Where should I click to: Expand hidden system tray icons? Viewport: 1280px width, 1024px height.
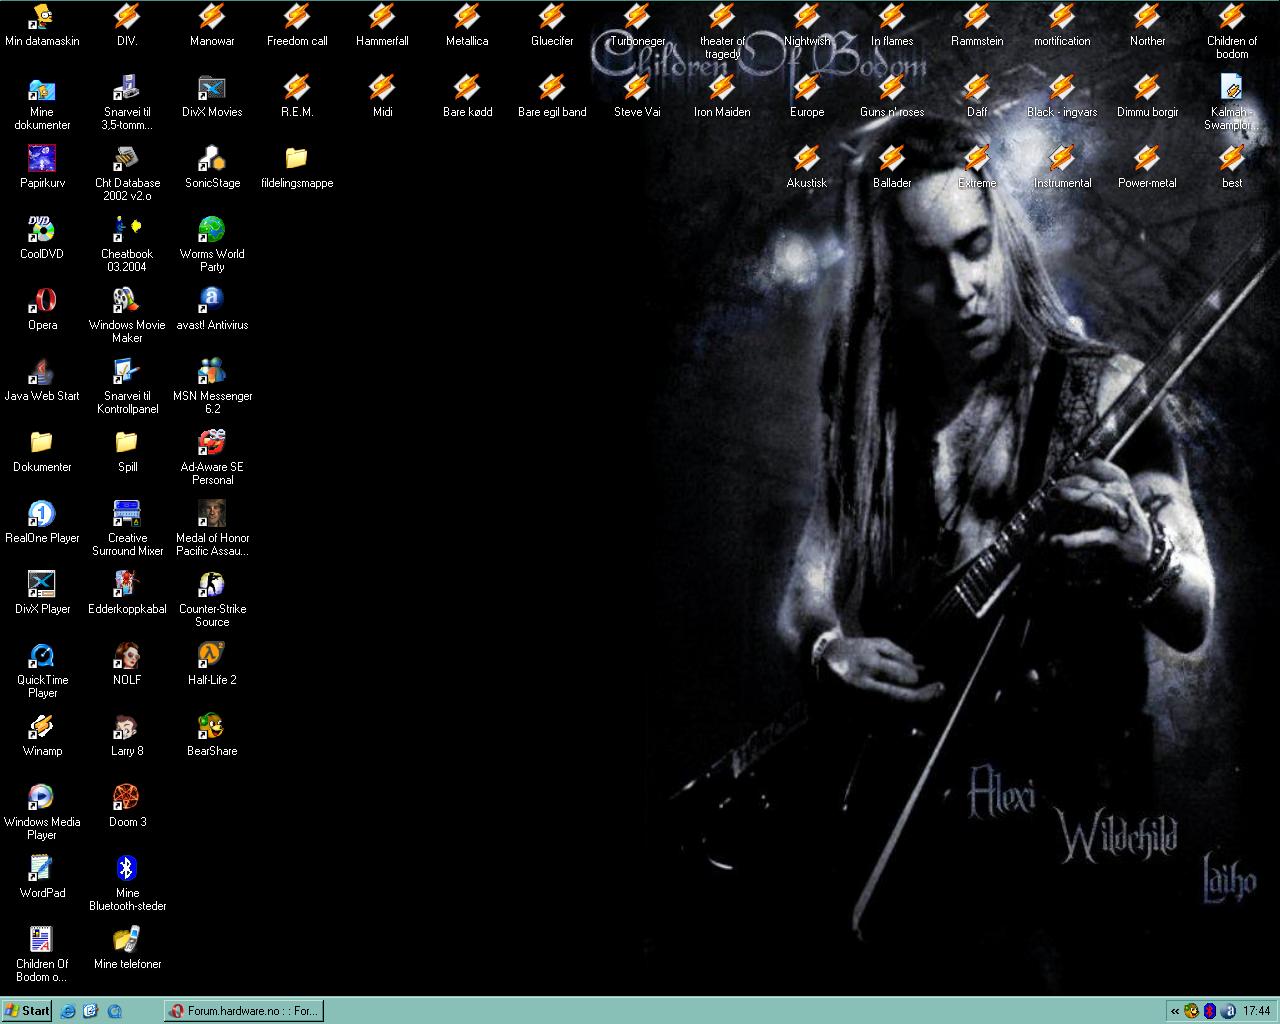(1175, 1011)
